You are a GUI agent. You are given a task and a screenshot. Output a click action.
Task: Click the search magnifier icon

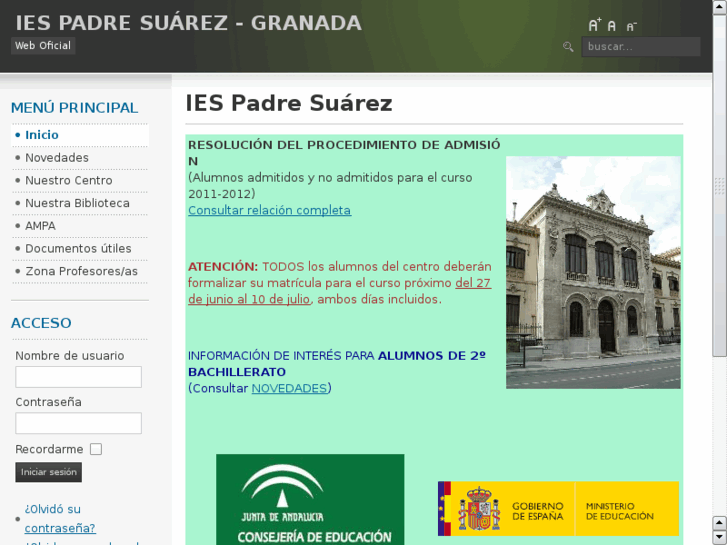pyautogui.click(x=568, y=46)
